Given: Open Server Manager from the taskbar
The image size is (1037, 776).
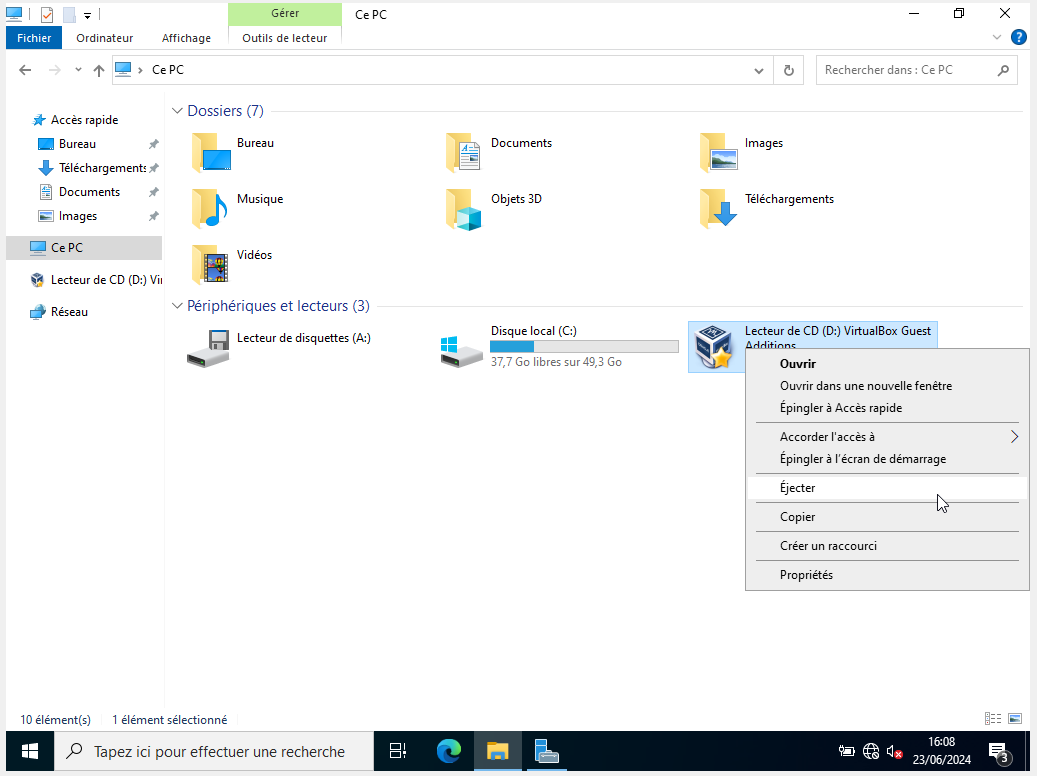Looking at the screenshot, I should [546, 751].
